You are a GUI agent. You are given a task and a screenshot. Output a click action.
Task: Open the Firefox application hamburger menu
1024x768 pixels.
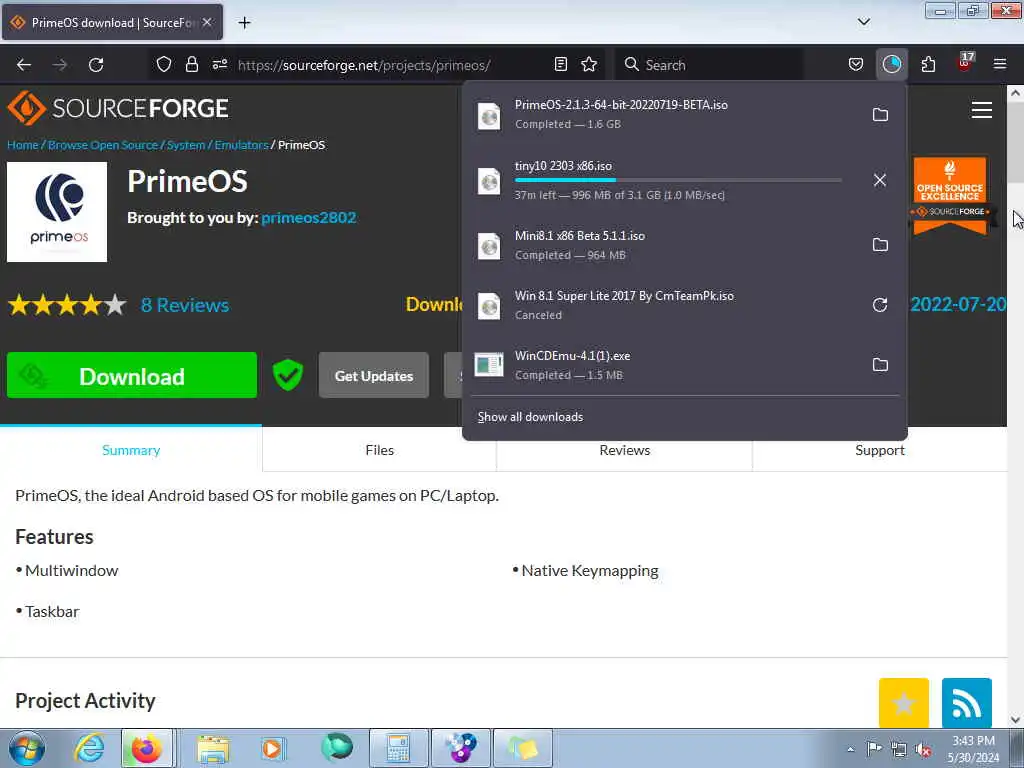(999, 64)
